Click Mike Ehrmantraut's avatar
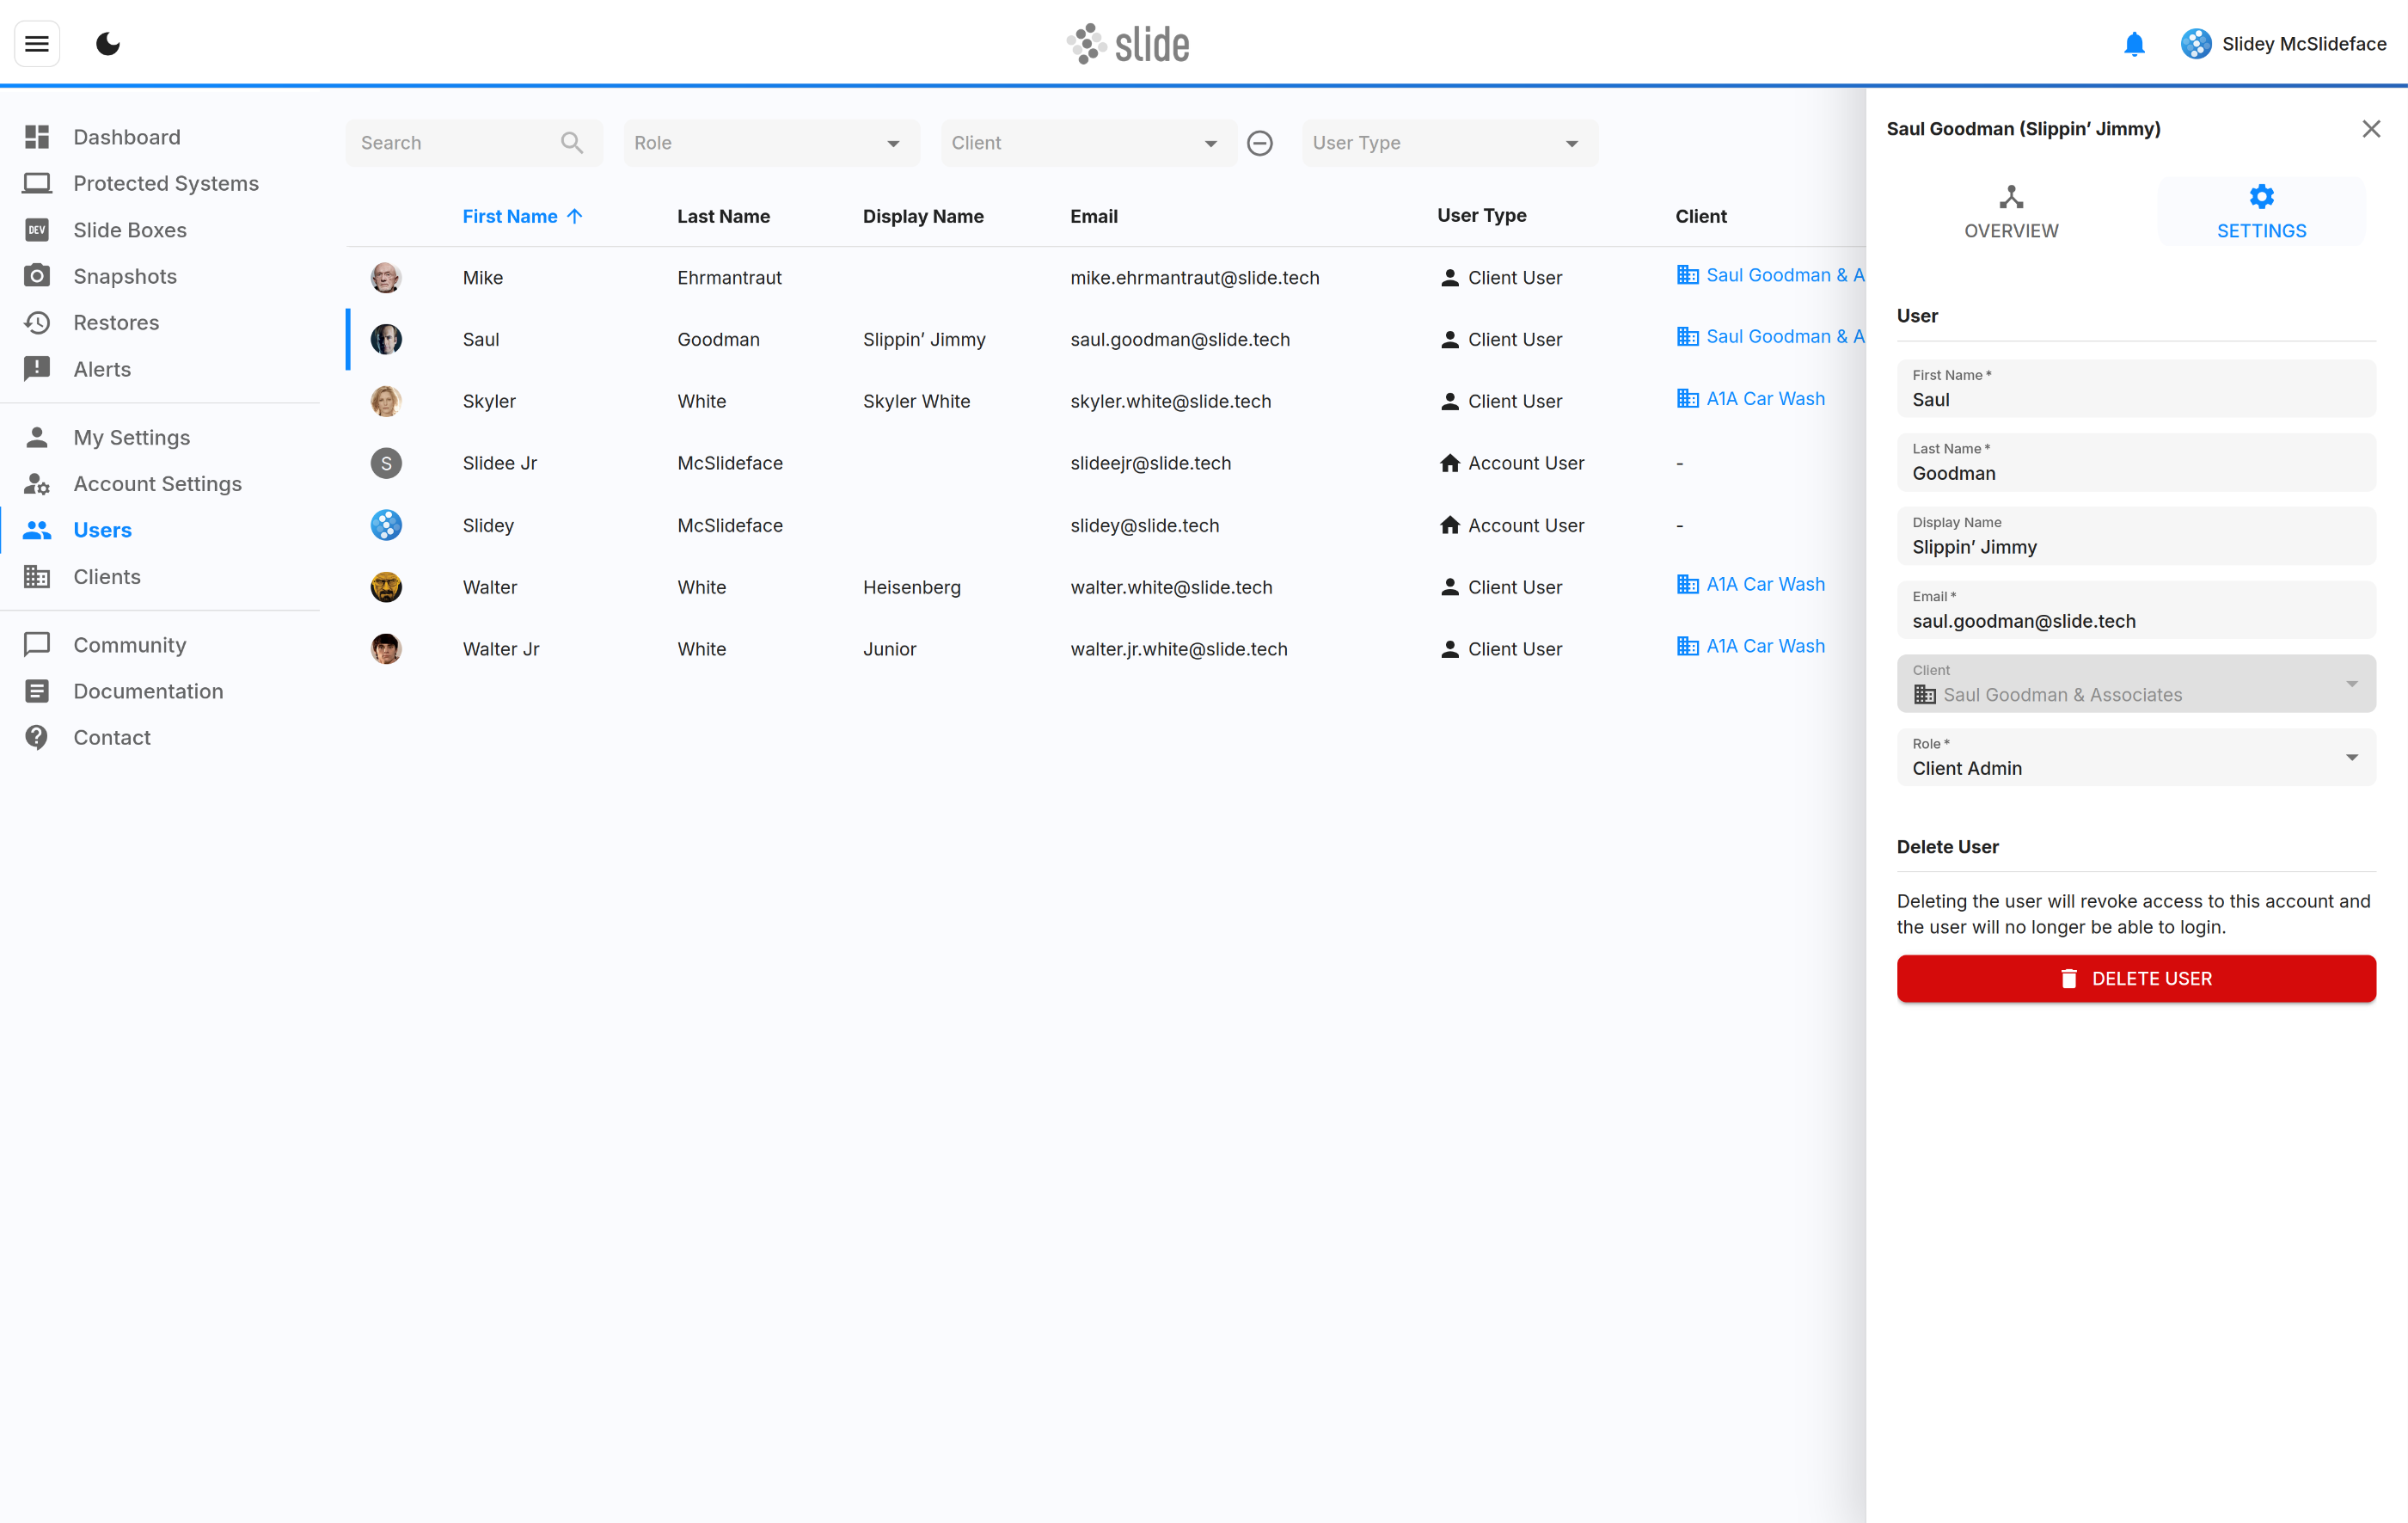Image resolution: width=2408 pixels, height=1523 pixels. [x=386, y=278]
